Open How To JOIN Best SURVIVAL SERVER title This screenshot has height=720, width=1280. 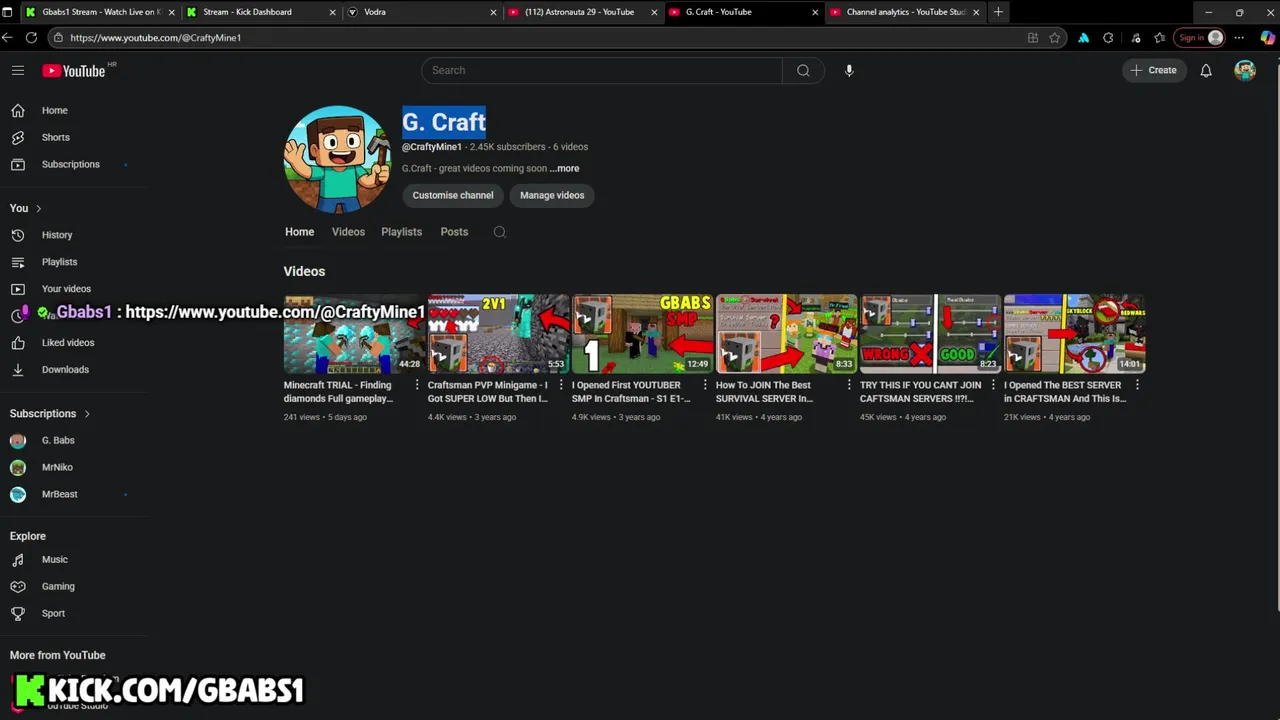pyautogui.click(x=764, y=392)
